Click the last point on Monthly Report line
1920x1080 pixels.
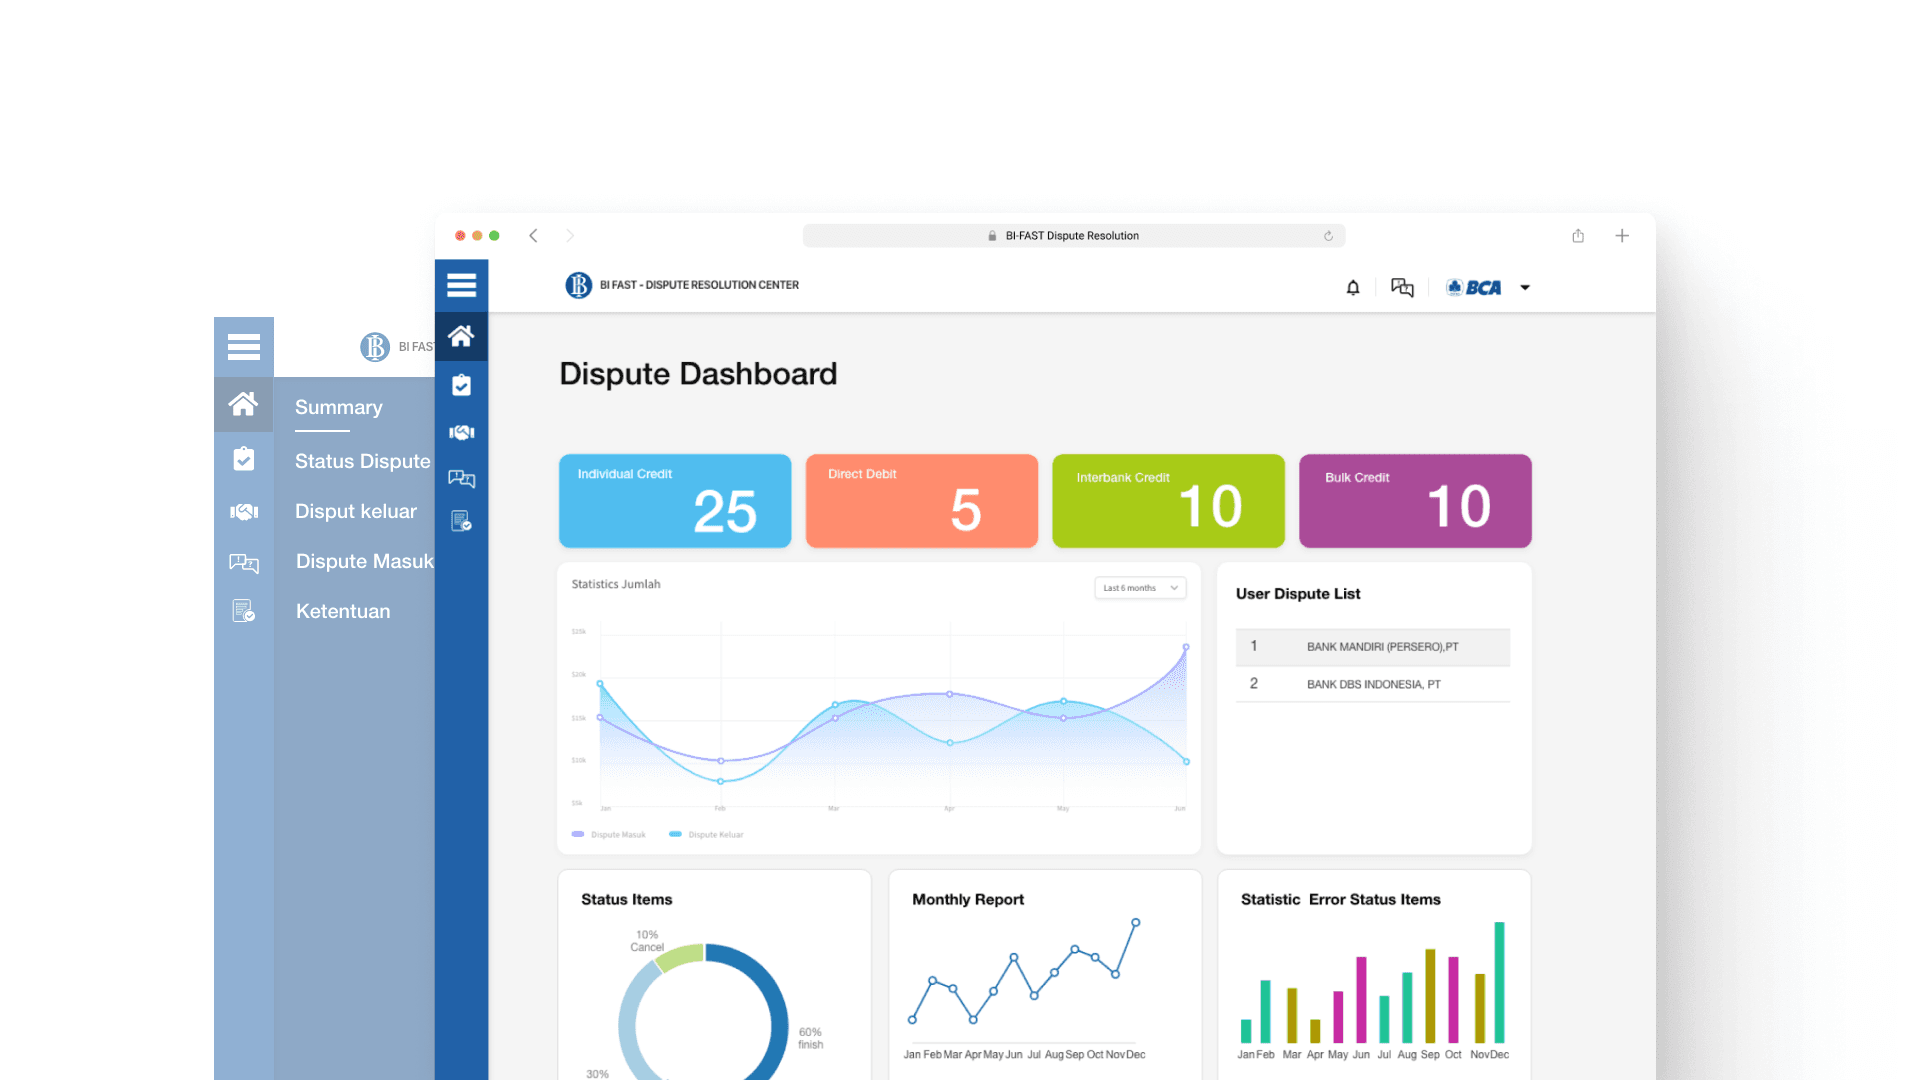click(x=1136, y=922)
